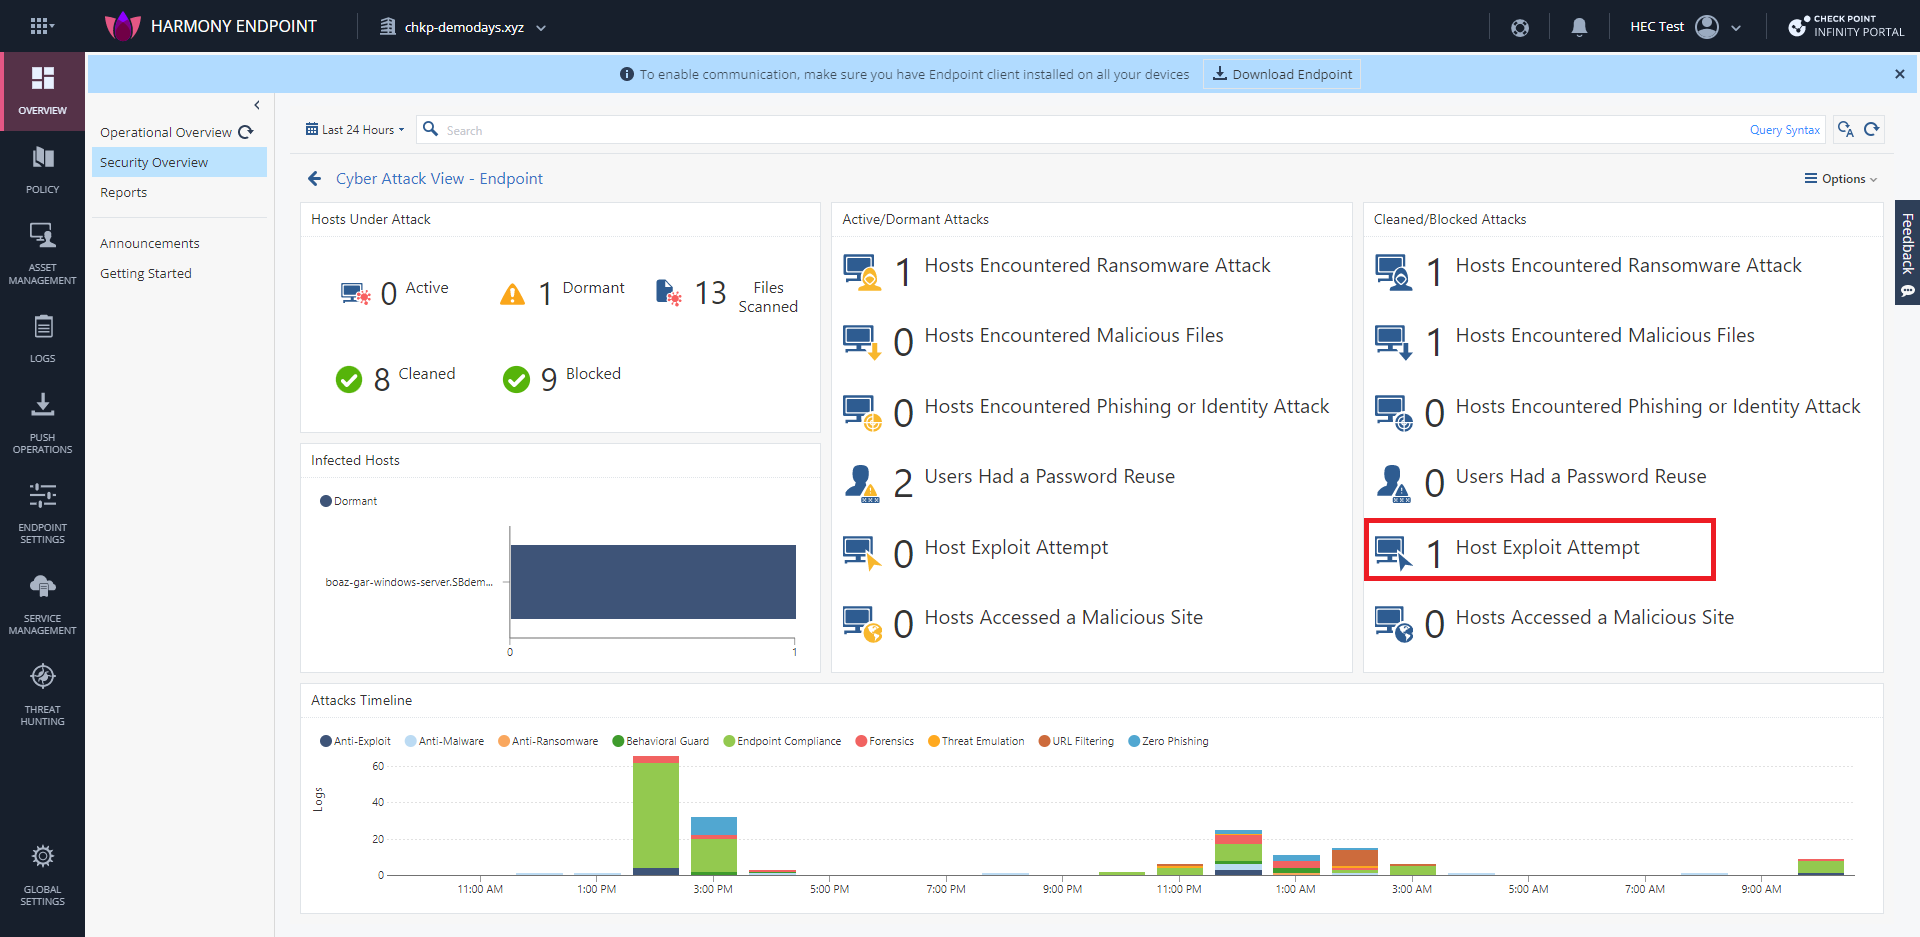Click Download Endpoint button
The image size is (1920, 937).
tap(1282, 74)
